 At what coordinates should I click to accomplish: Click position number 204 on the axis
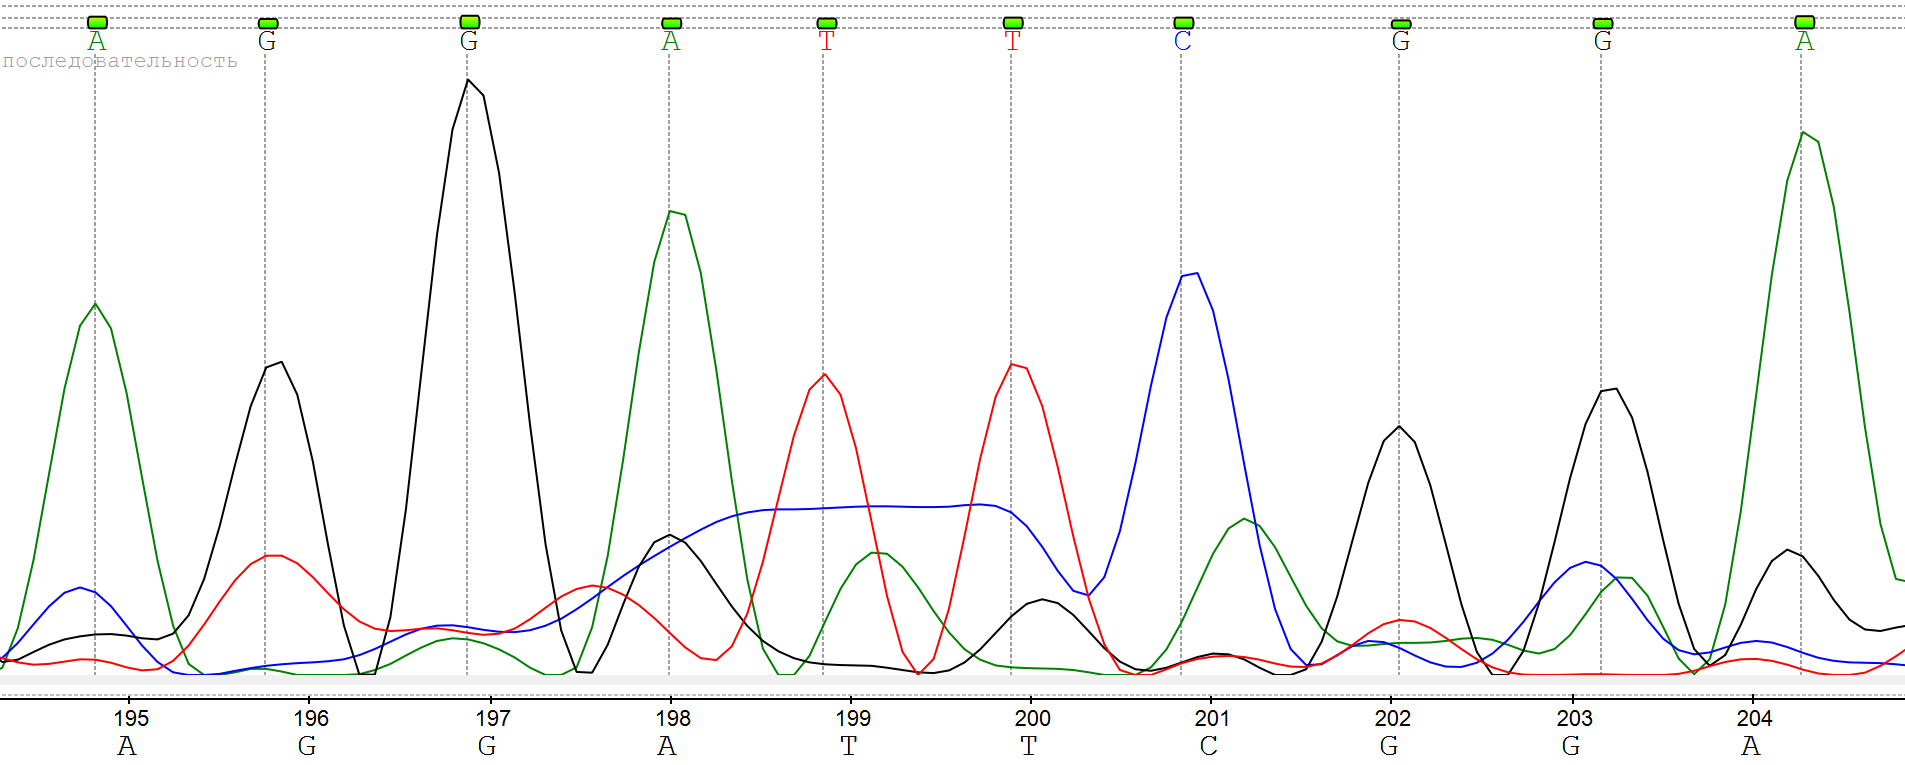tap(1754, 718)
